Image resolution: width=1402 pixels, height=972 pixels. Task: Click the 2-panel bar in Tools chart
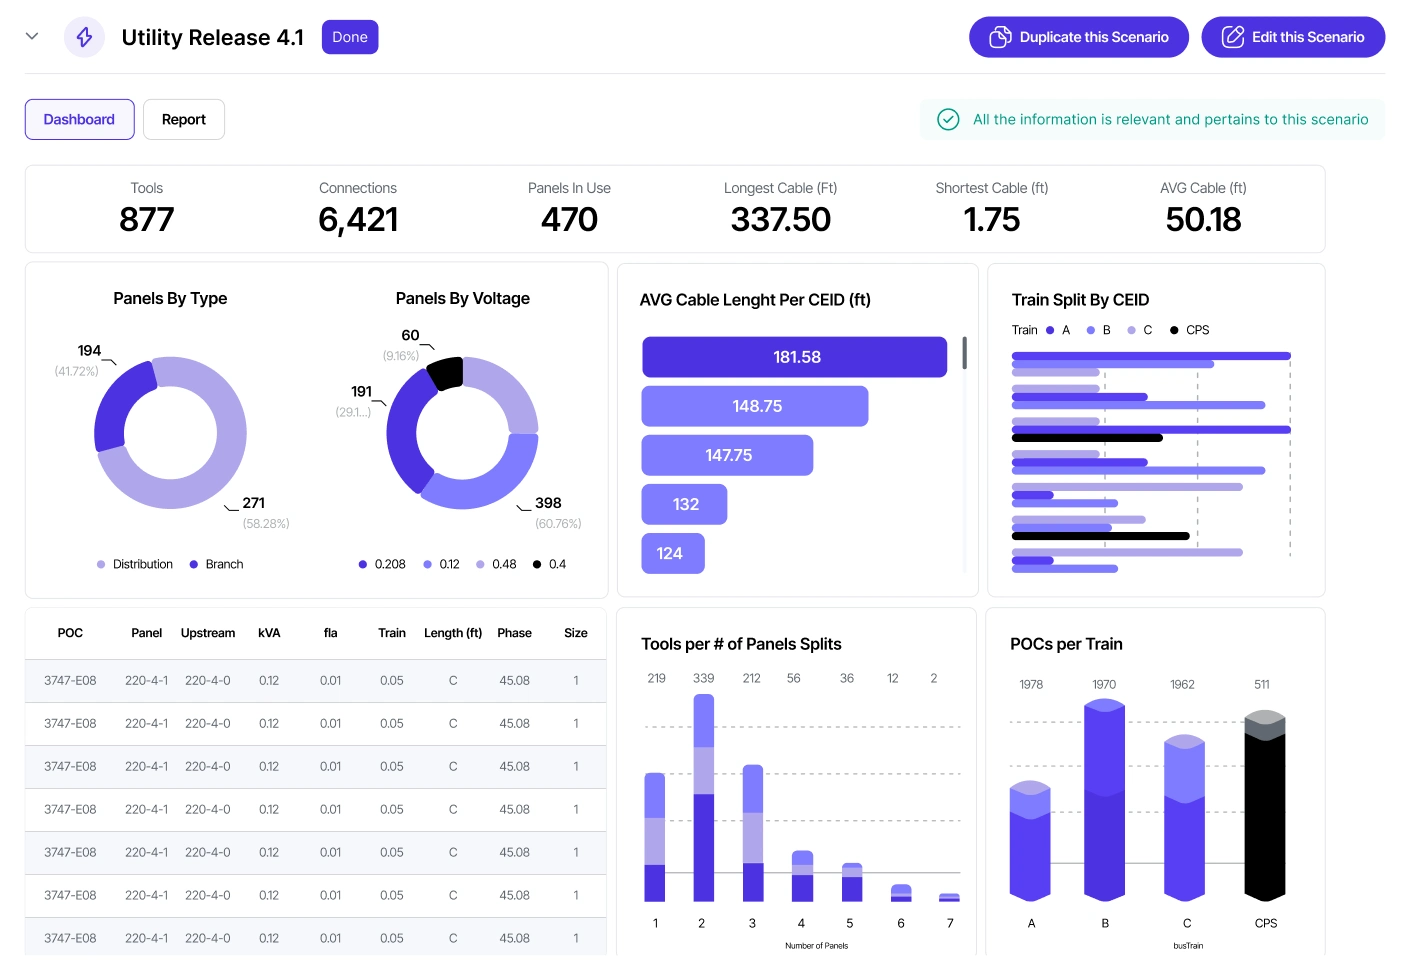click(704, 798)
